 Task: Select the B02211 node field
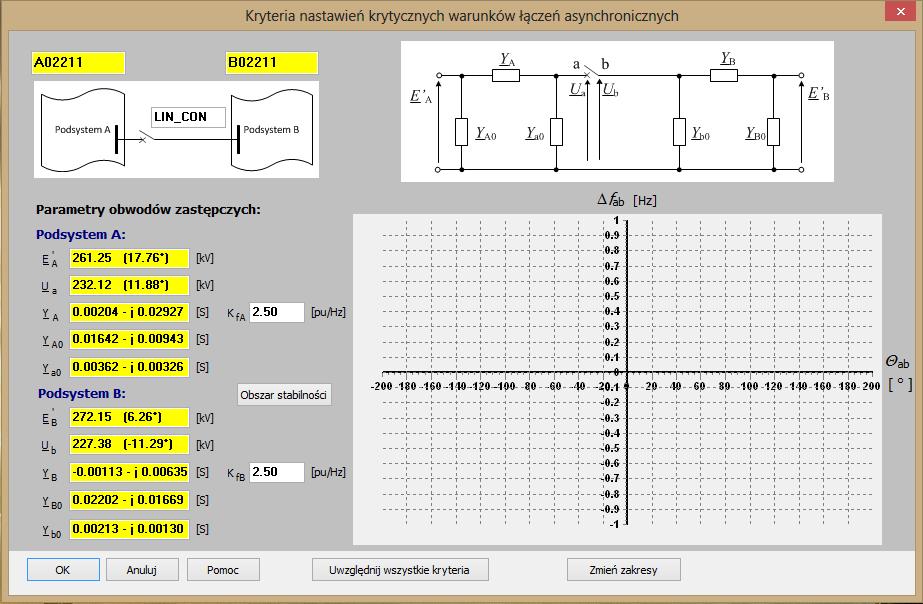coord(272,63)
